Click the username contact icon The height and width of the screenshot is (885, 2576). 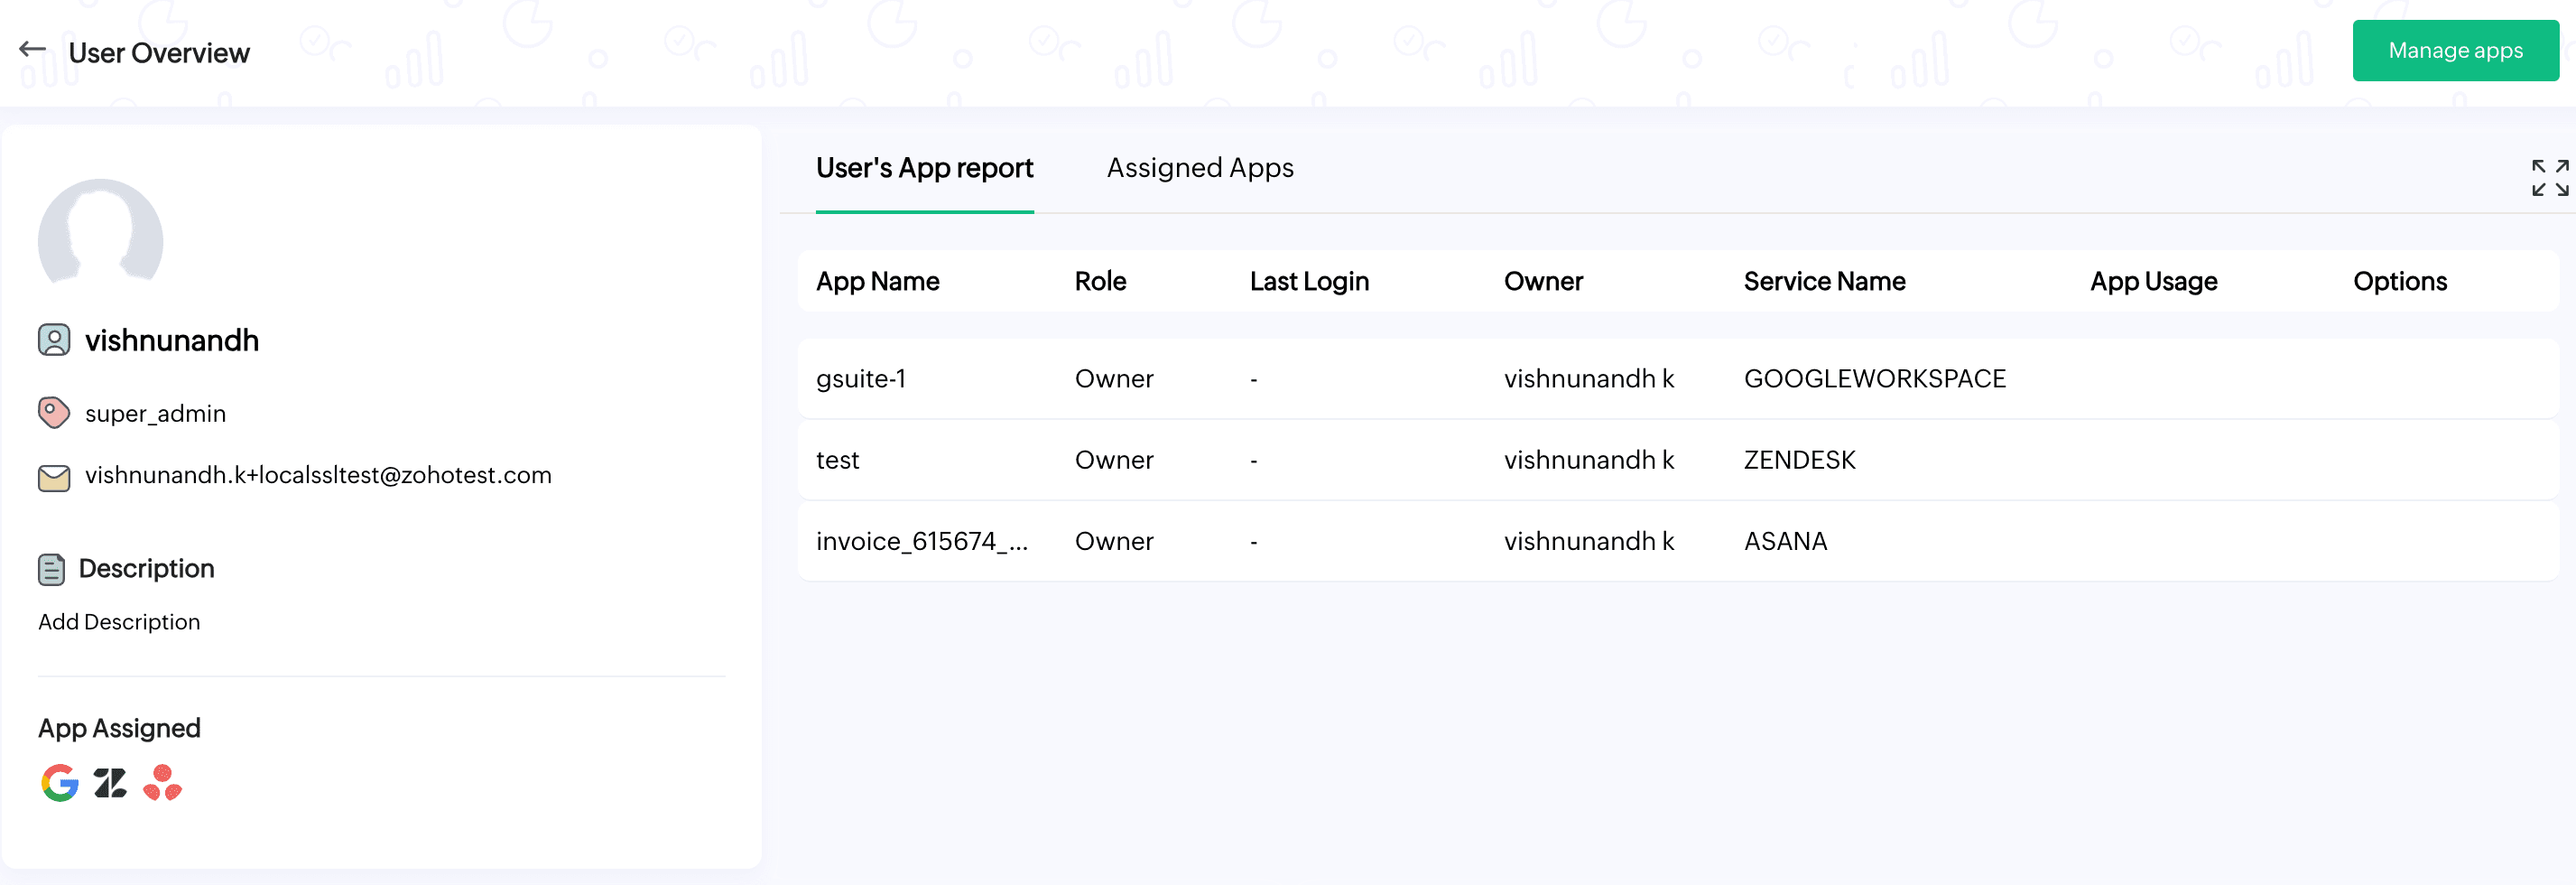pos(54,340)
